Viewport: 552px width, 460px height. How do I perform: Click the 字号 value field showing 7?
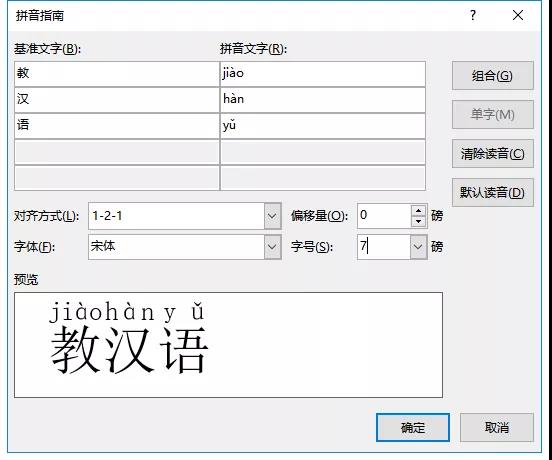[383, 247]
